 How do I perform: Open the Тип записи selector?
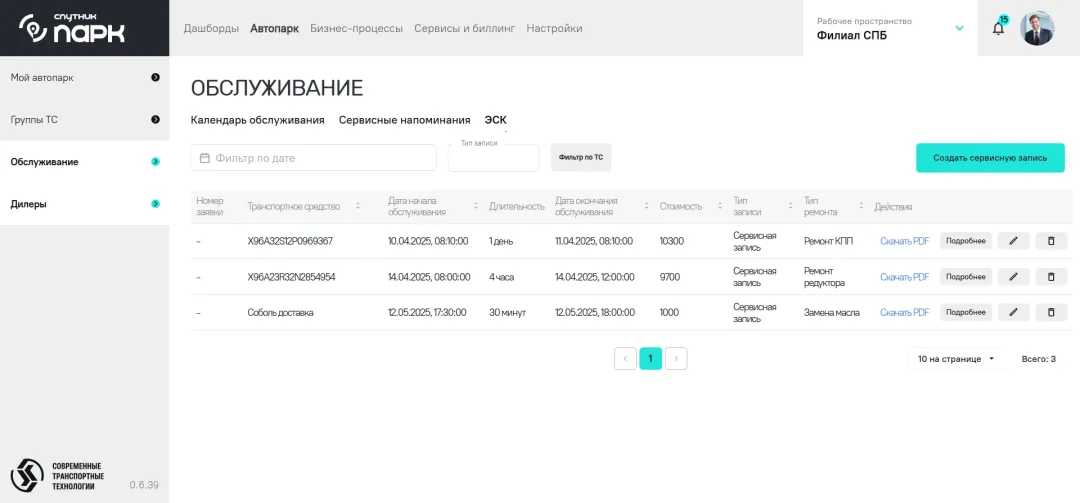pos(493,159)
